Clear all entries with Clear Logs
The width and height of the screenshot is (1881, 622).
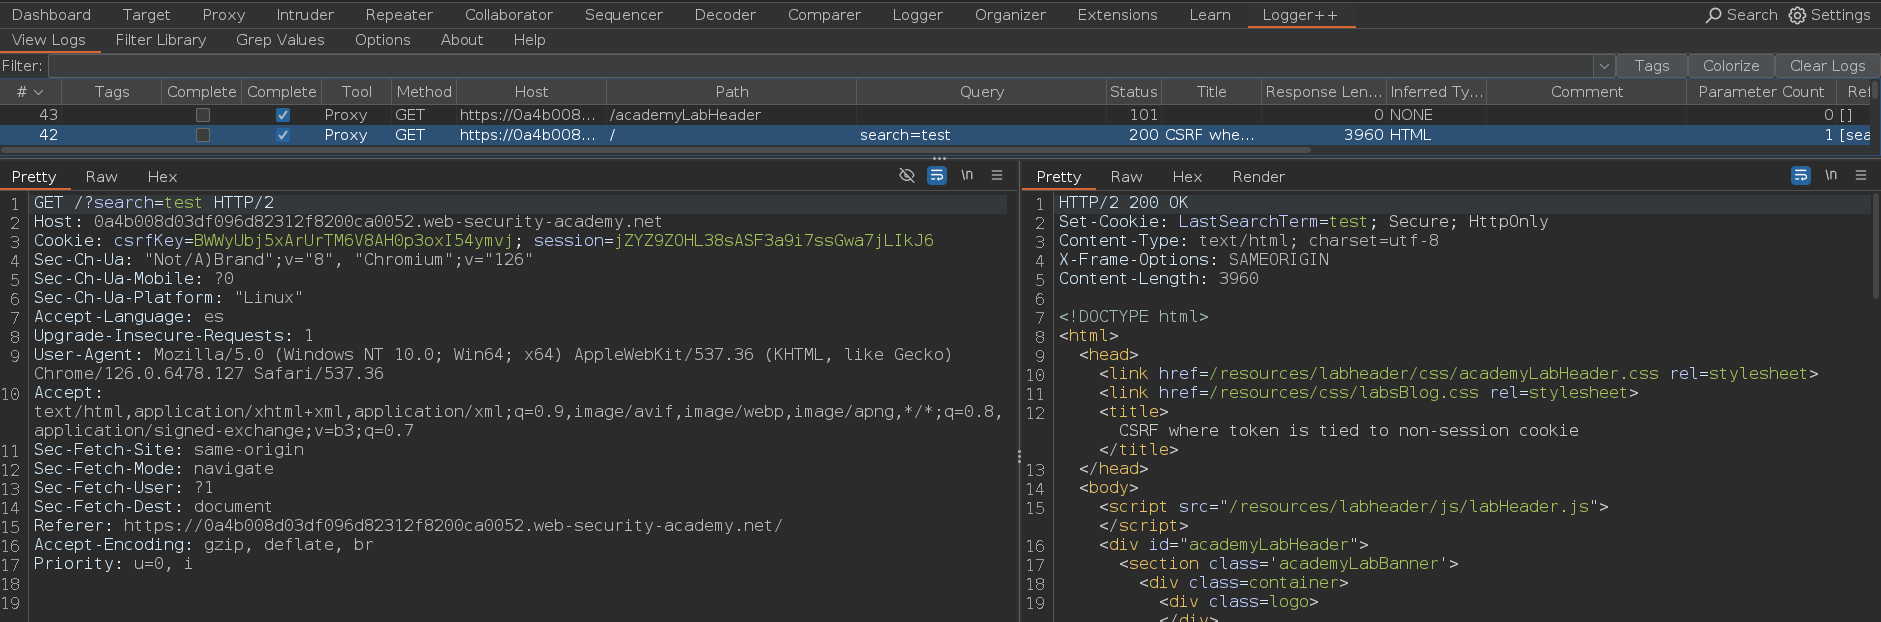tap(1827, 66)
